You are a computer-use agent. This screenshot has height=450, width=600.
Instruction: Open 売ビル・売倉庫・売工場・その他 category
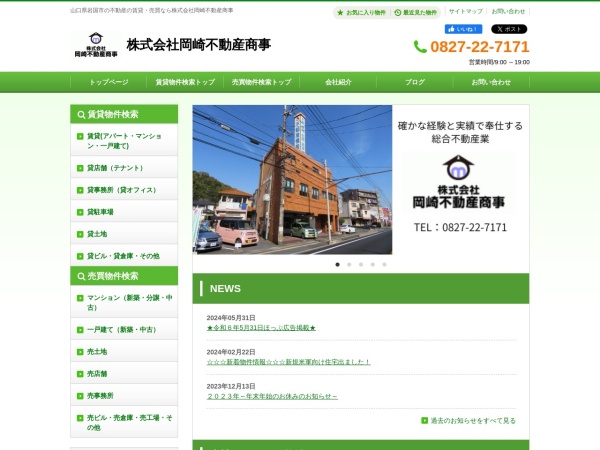click(x=124, y=422)
